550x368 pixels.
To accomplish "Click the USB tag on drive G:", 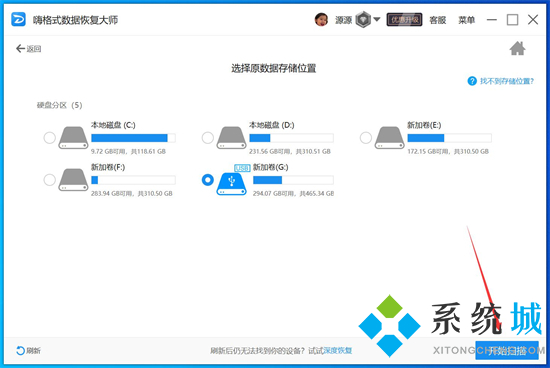I will (x=242, y=168).
